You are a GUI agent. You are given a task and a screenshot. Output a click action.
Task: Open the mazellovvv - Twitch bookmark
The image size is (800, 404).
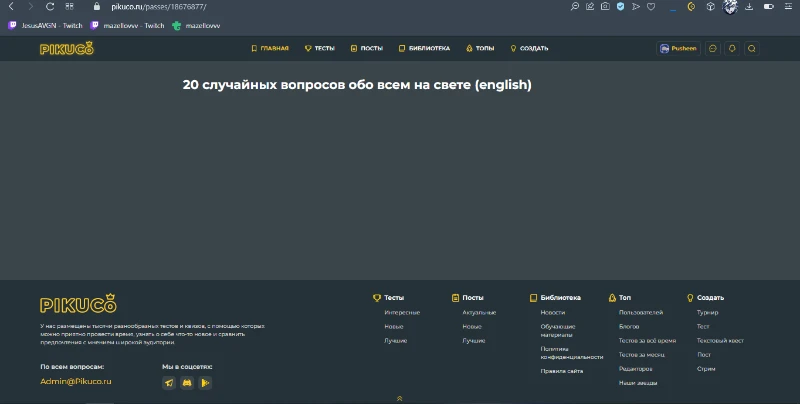(127, 26)
